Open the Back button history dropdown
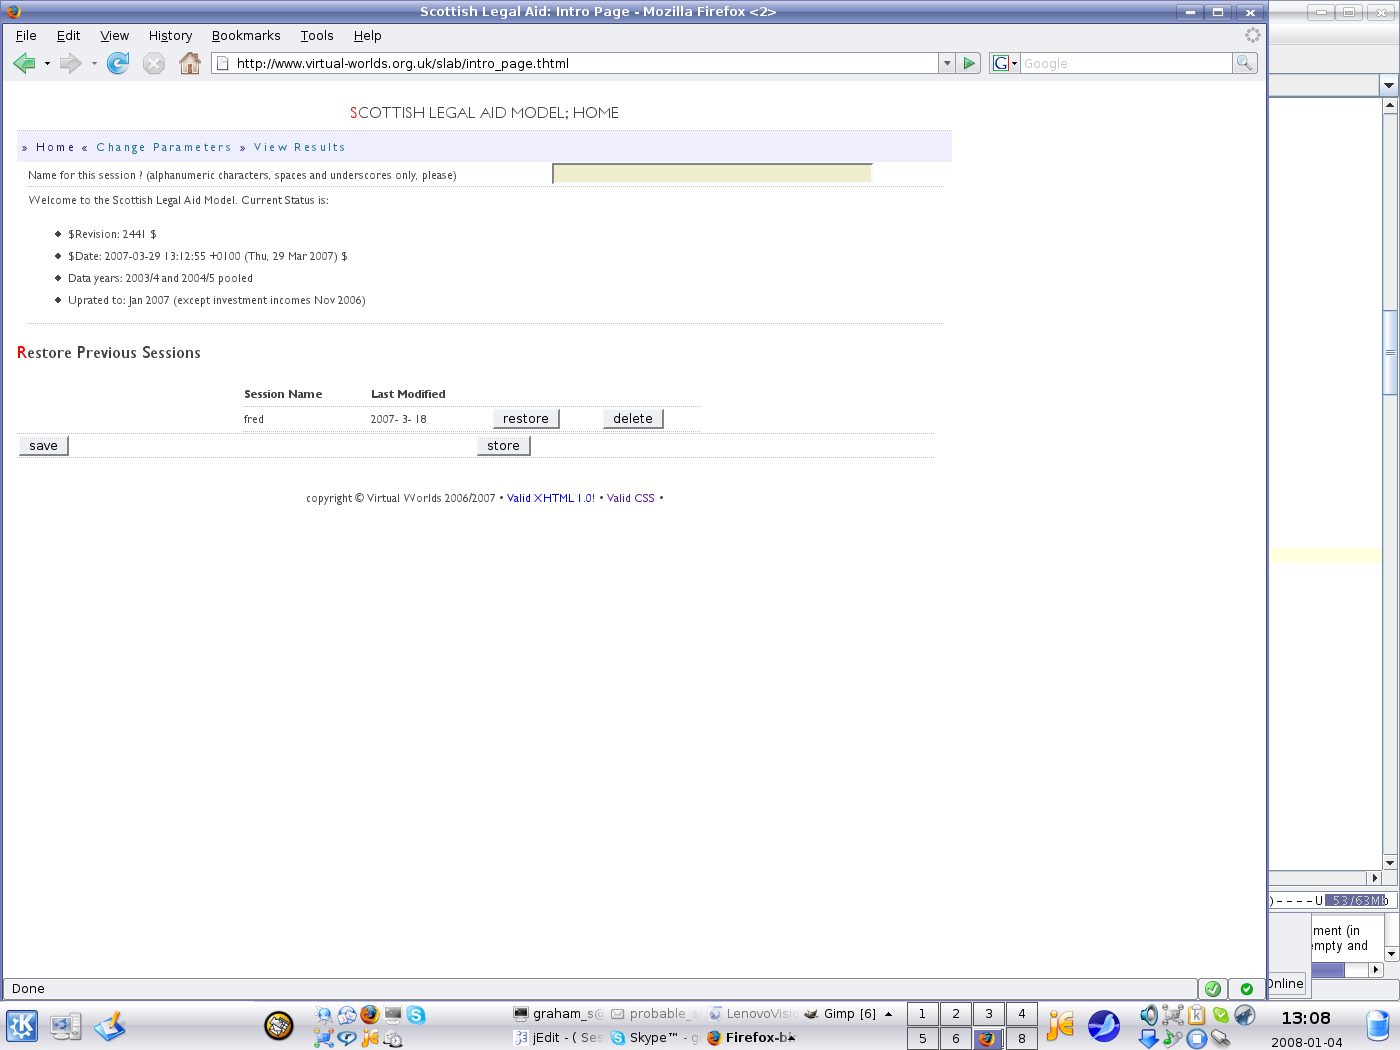This screenshot has width=1400, height=1050. (47, 64)
